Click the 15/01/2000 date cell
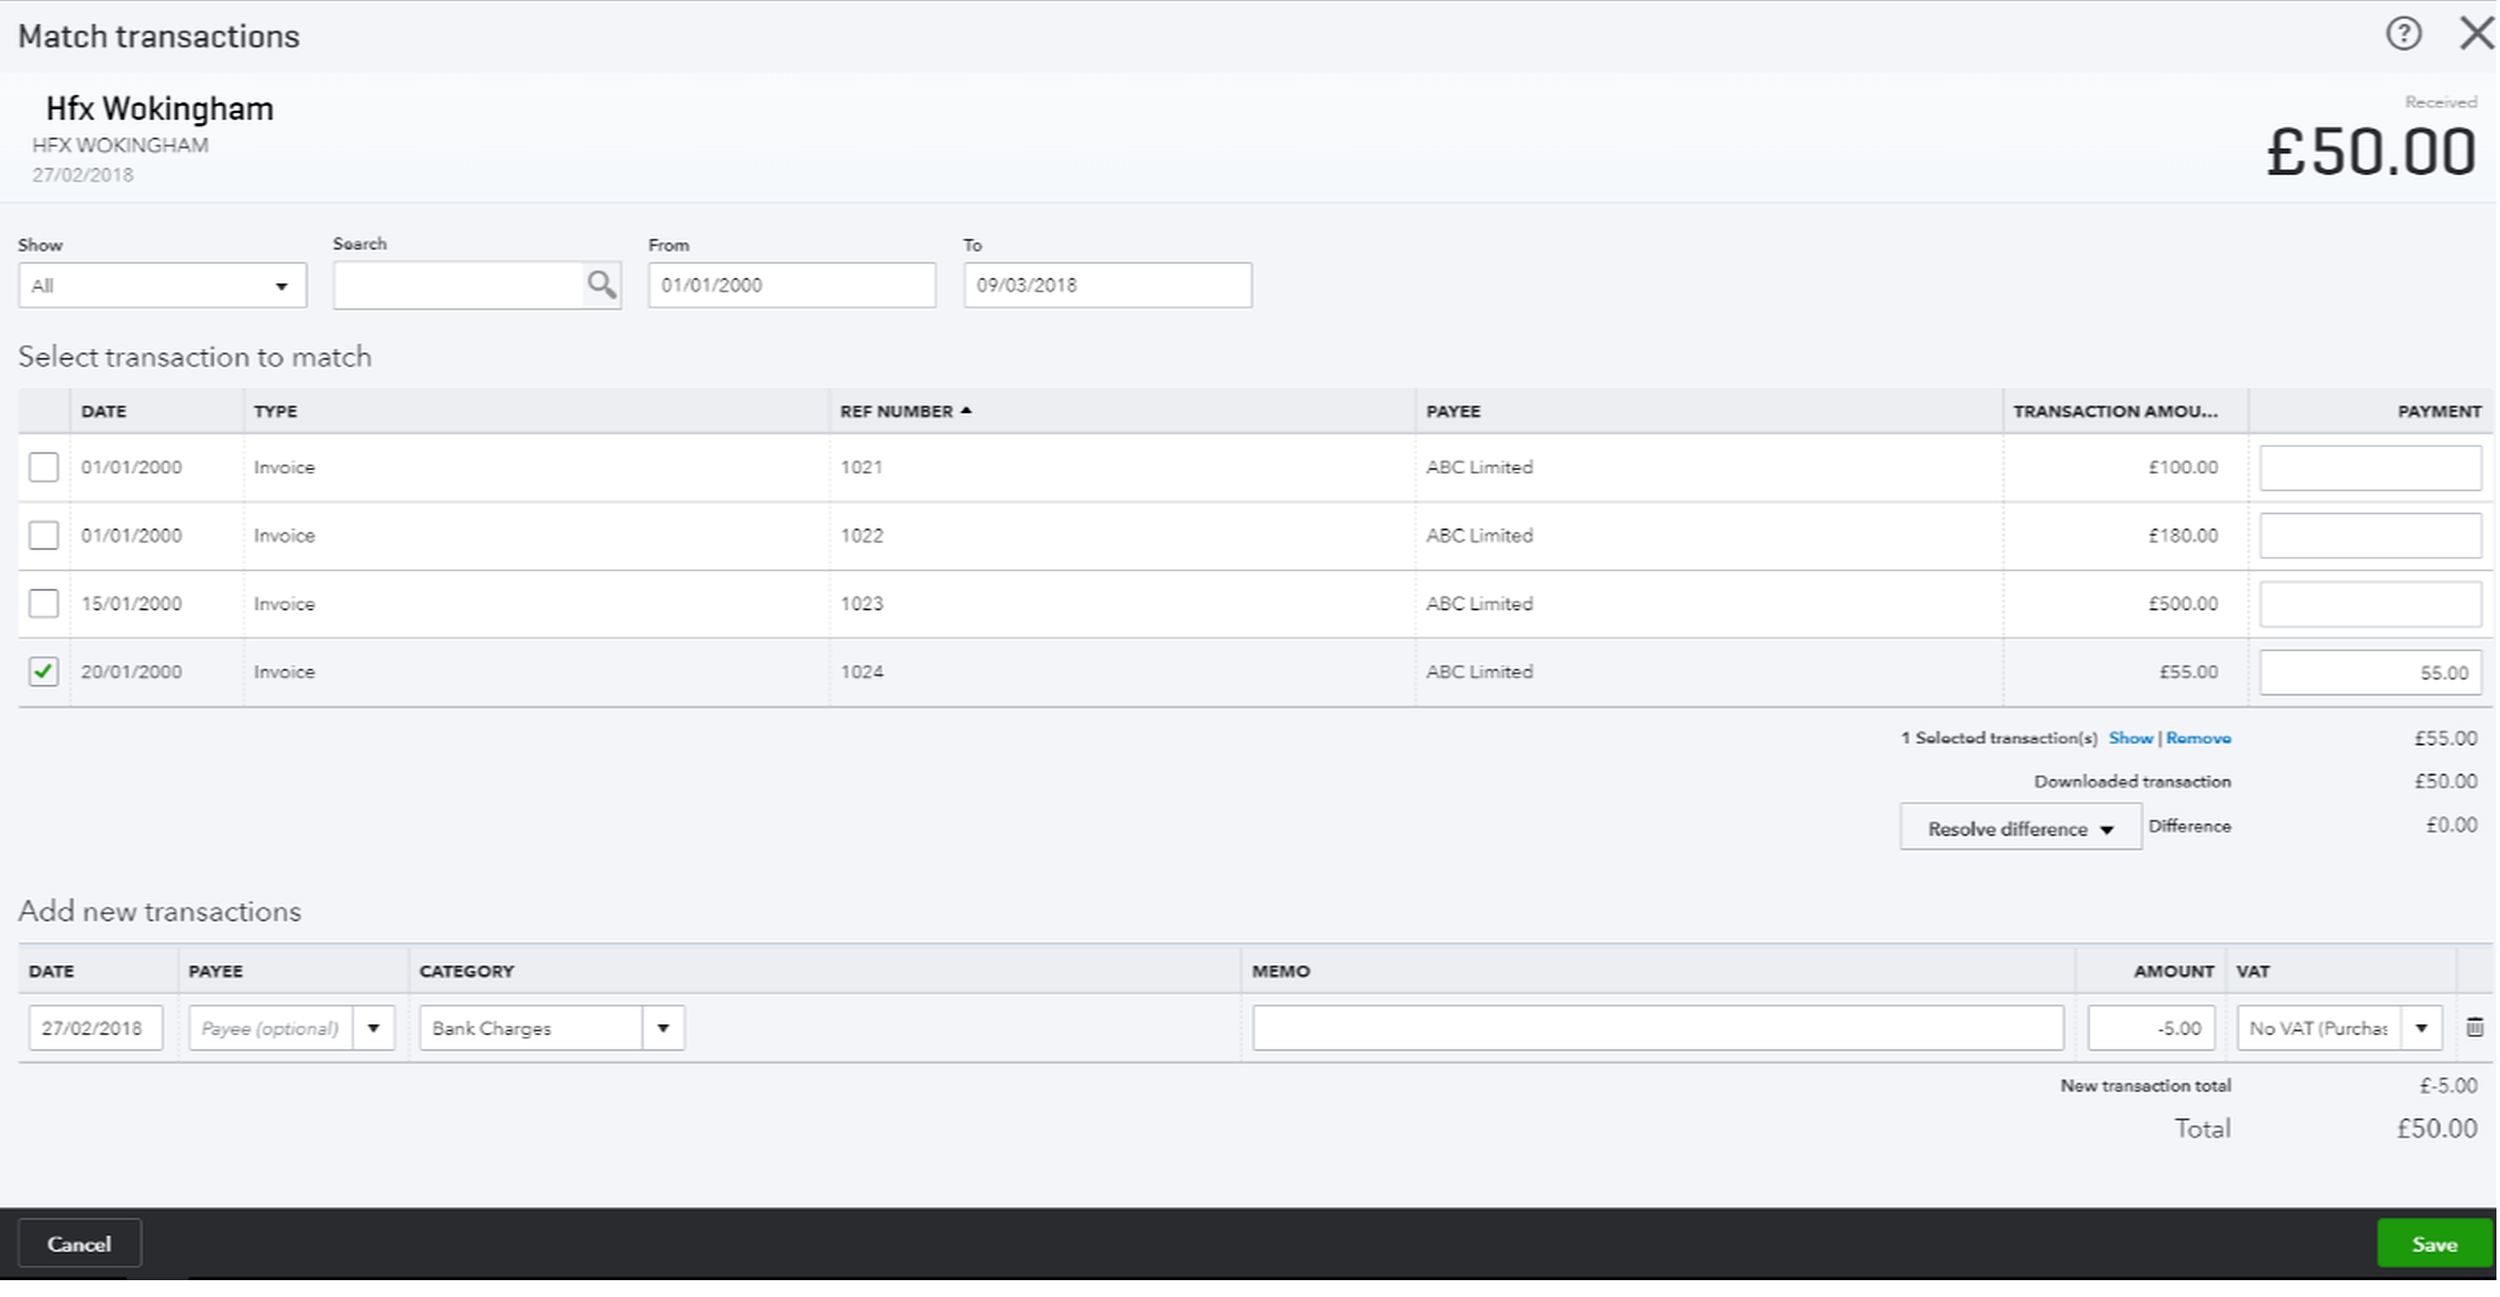This screenshot has width=2500, height=1297. tap(131, 603)
